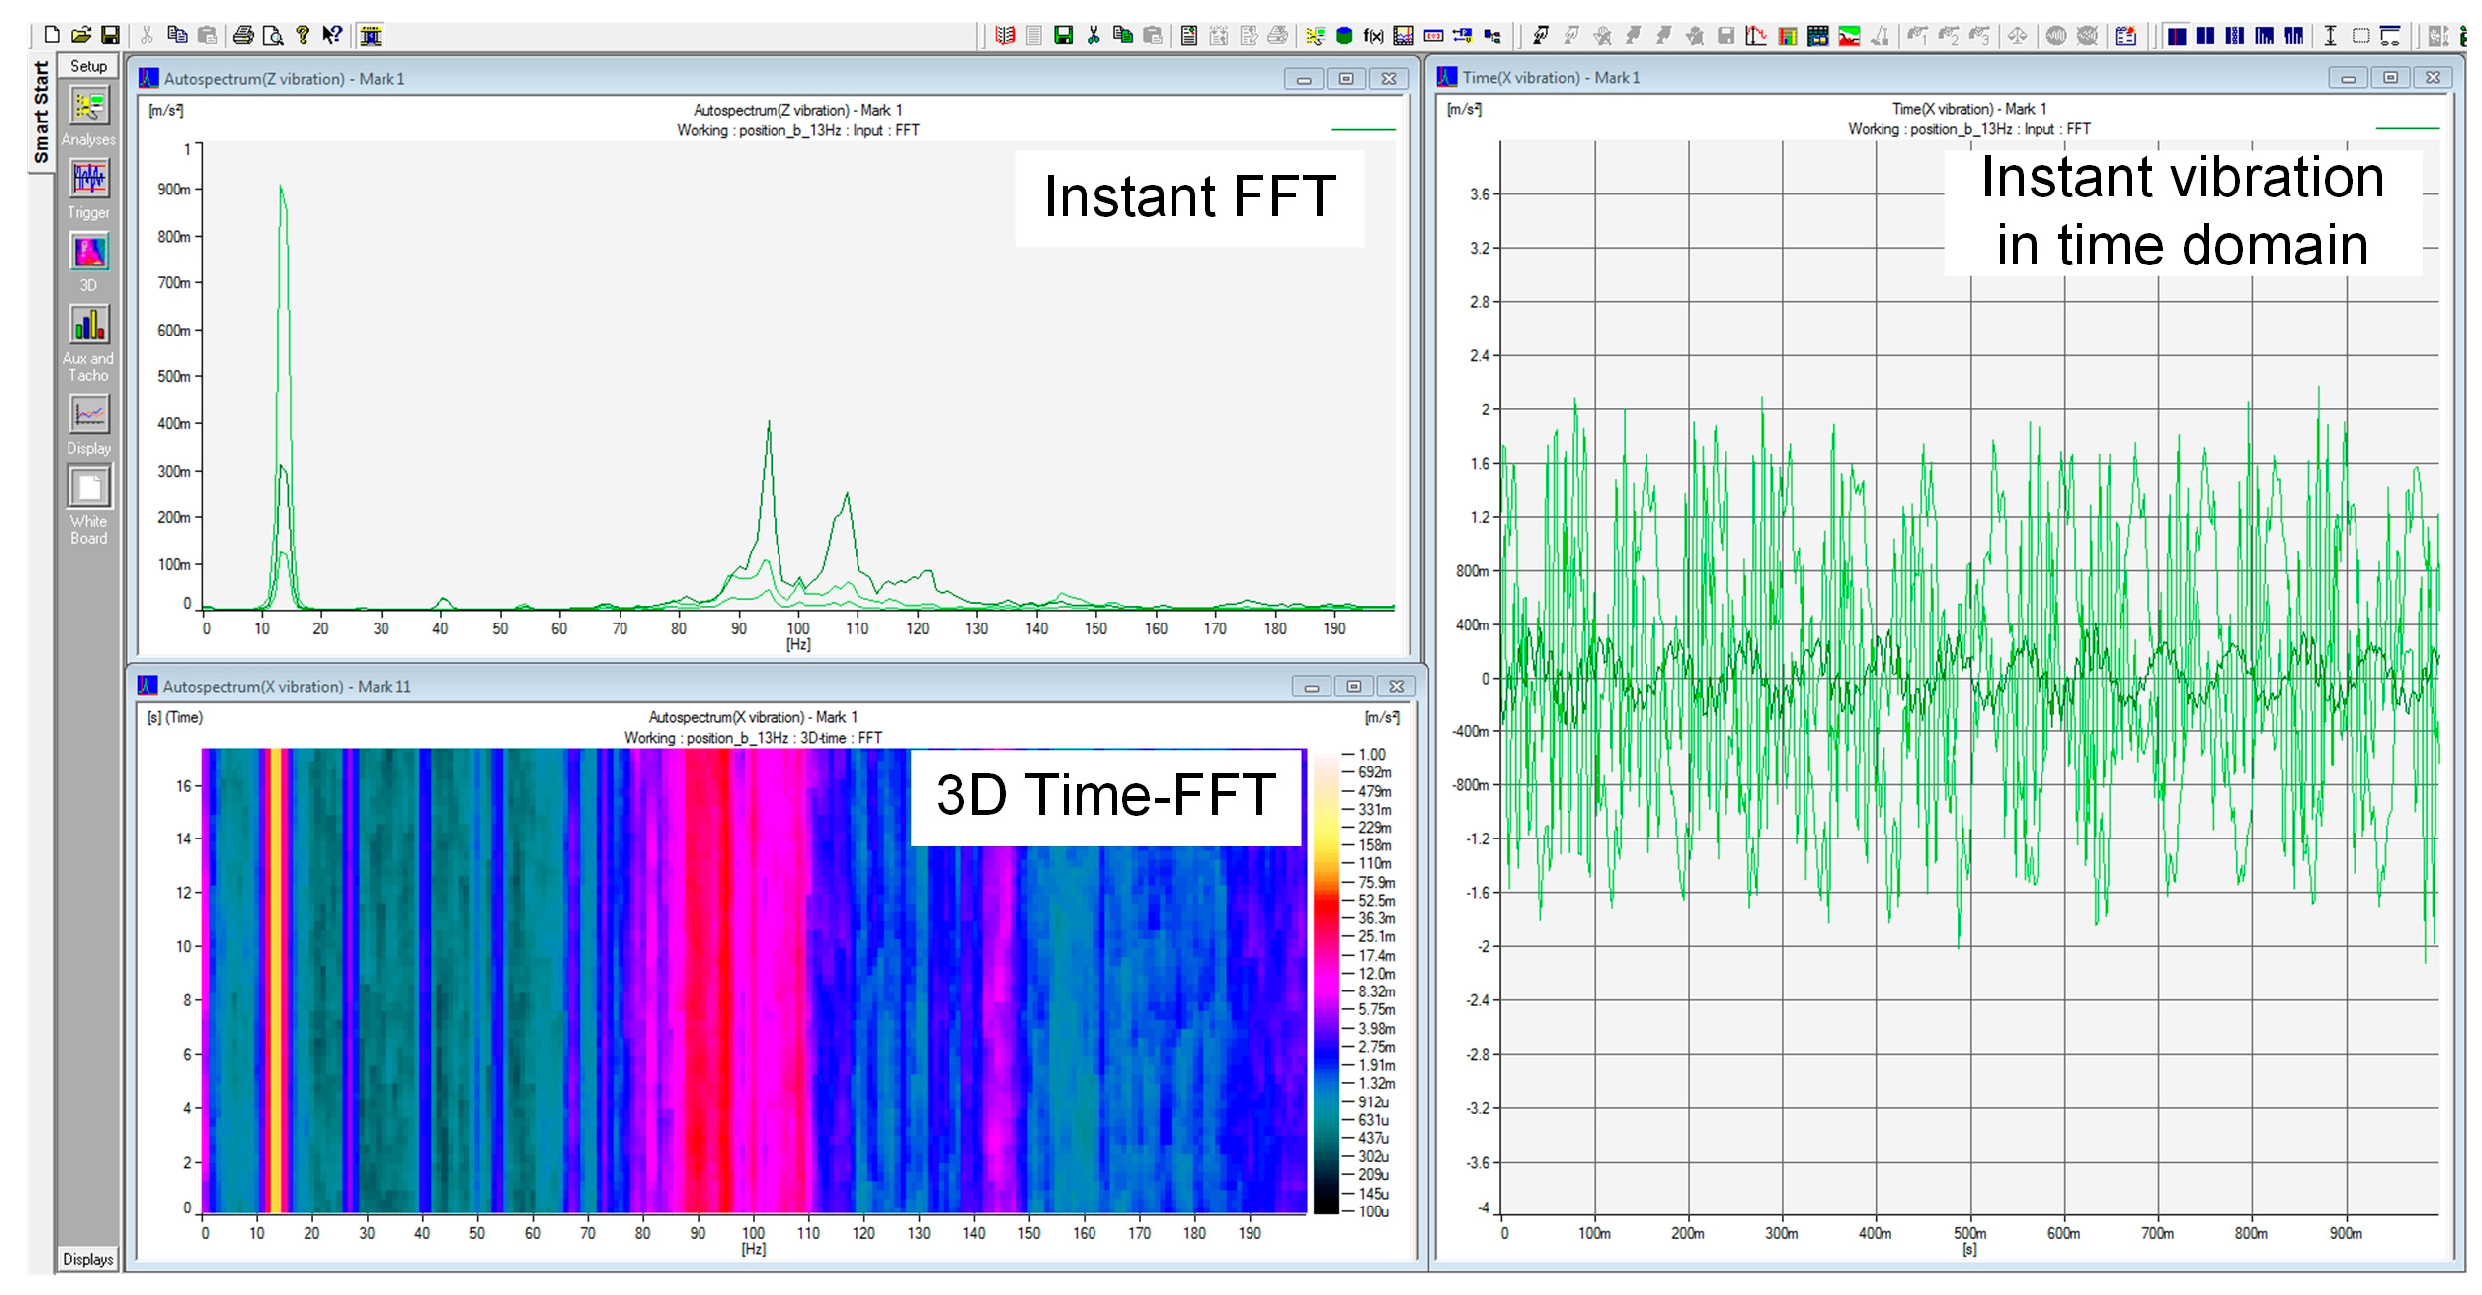Click the green cylinder database icon
This screenshot has width=2482, height=1295.
1344,36
